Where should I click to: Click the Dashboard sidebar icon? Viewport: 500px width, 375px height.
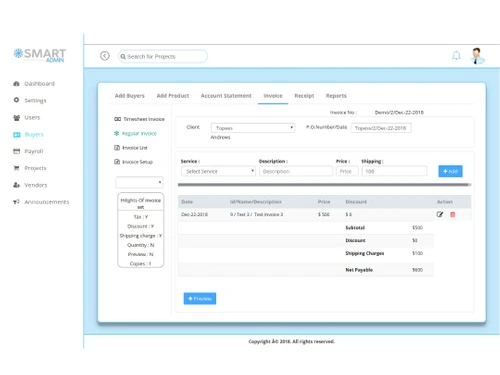click(x=16, y=84)
